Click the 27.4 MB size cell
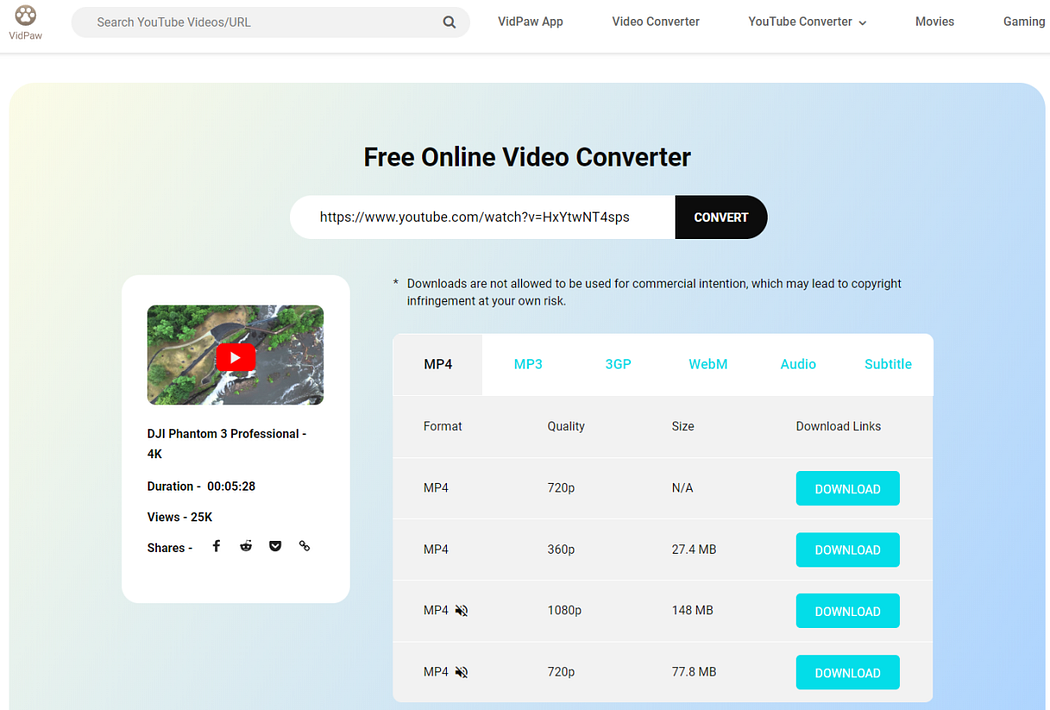The height and width of the screenshot is (710, 1050). pyautogui.click(x=694, y=549)
